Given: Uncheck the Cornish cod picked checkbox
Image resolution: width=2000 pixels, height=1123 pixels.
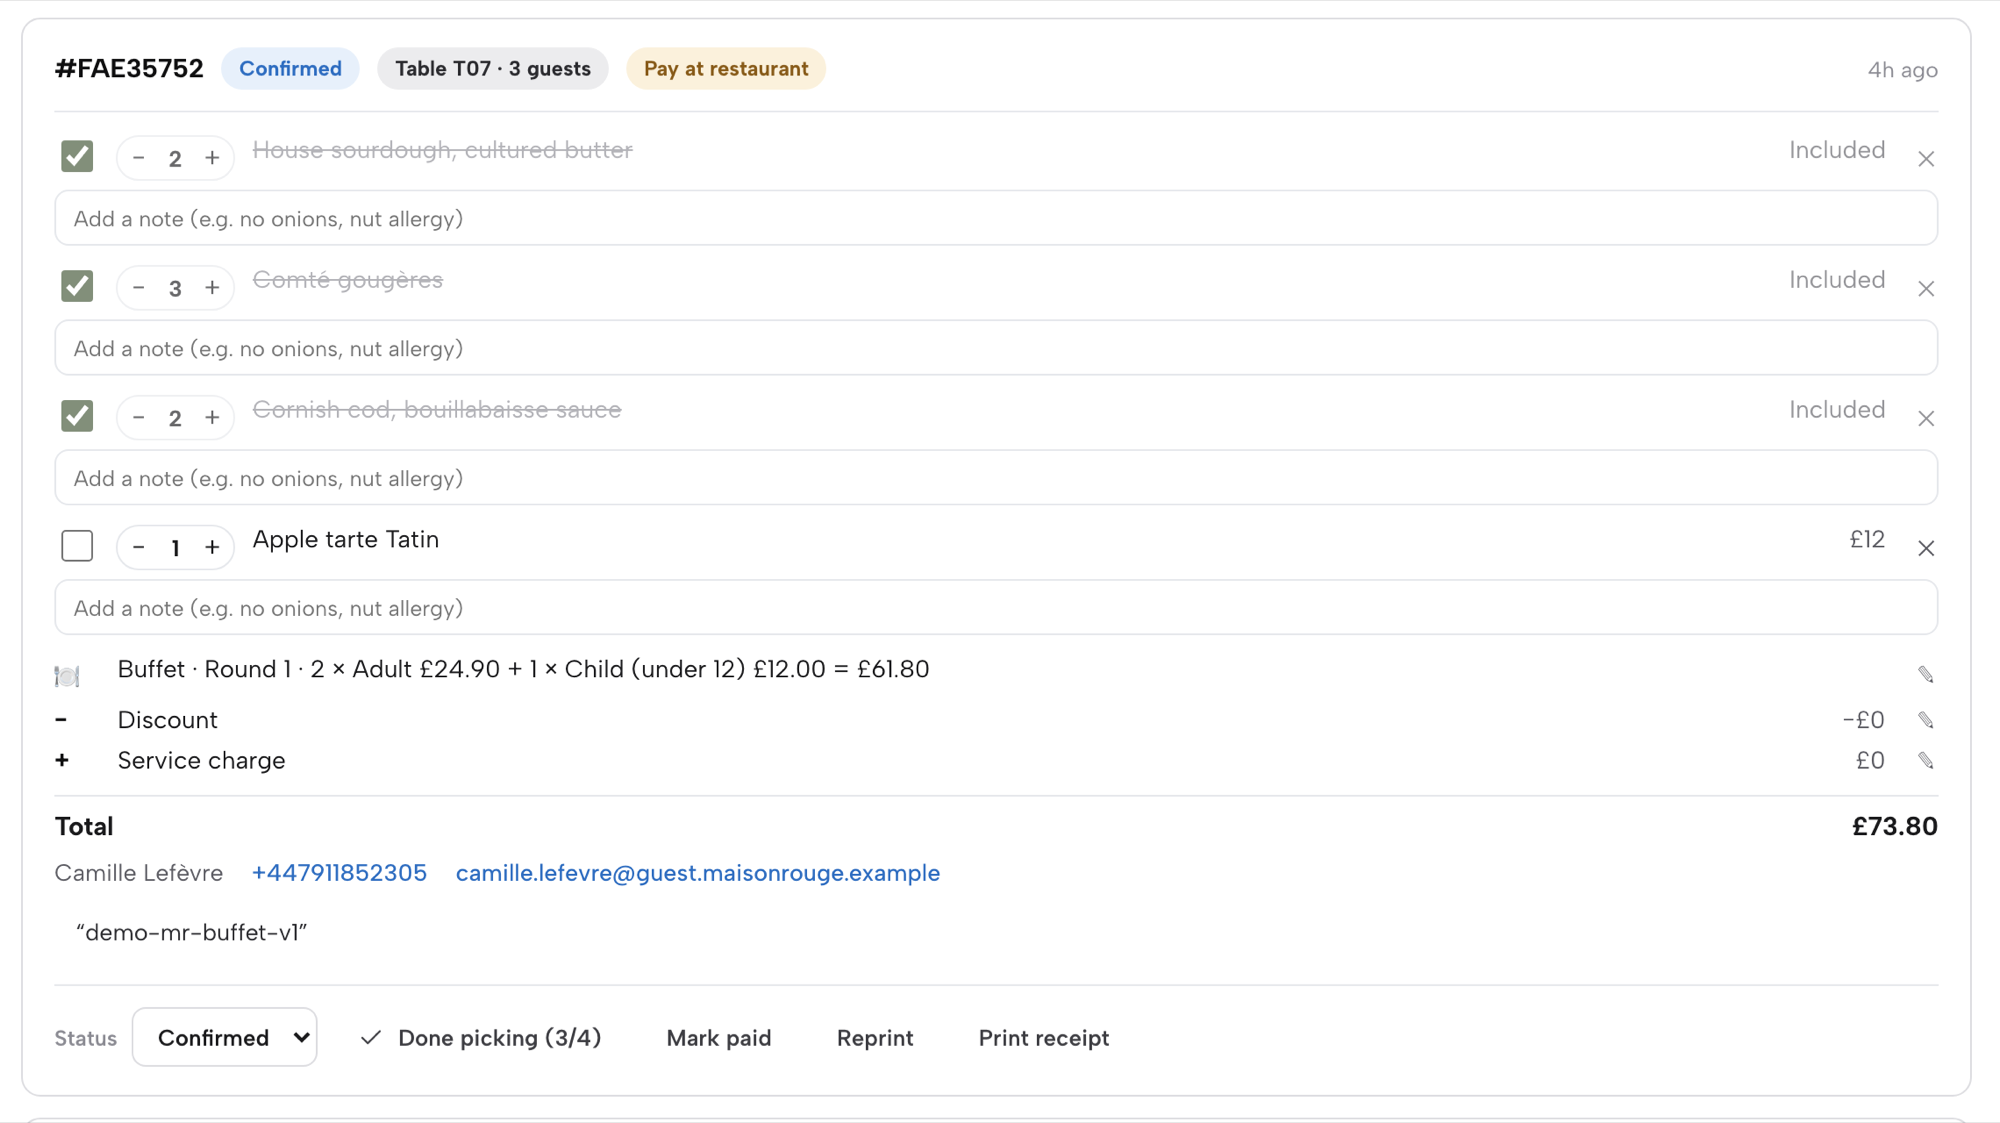Looking at the screenshot, I should point(77,417).
